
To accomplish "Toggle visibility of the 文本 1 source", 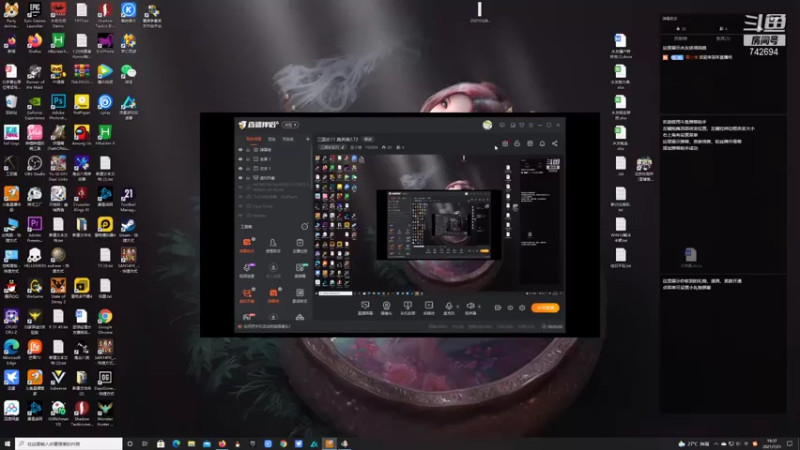I will (240, 168).
